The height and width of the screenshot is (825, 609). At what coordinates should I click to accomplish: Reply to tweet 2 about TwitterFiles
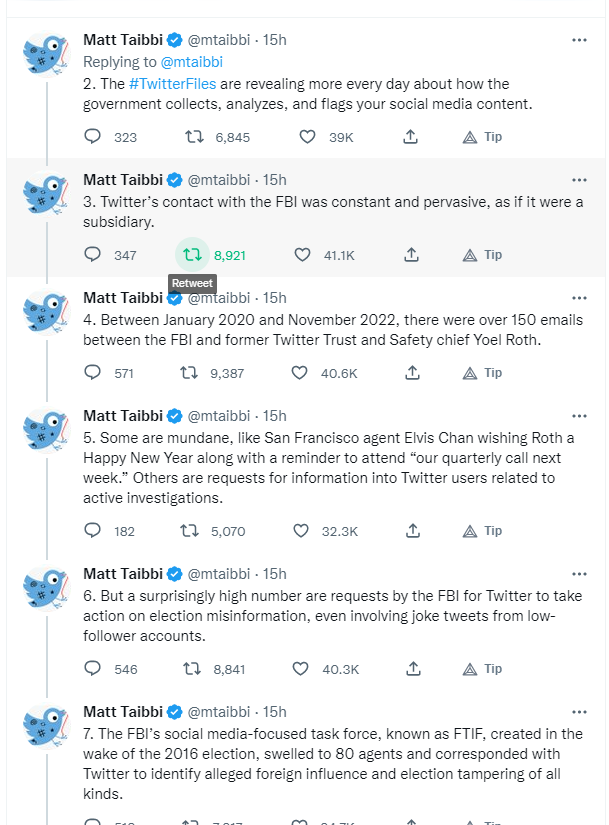coord(93,137)
